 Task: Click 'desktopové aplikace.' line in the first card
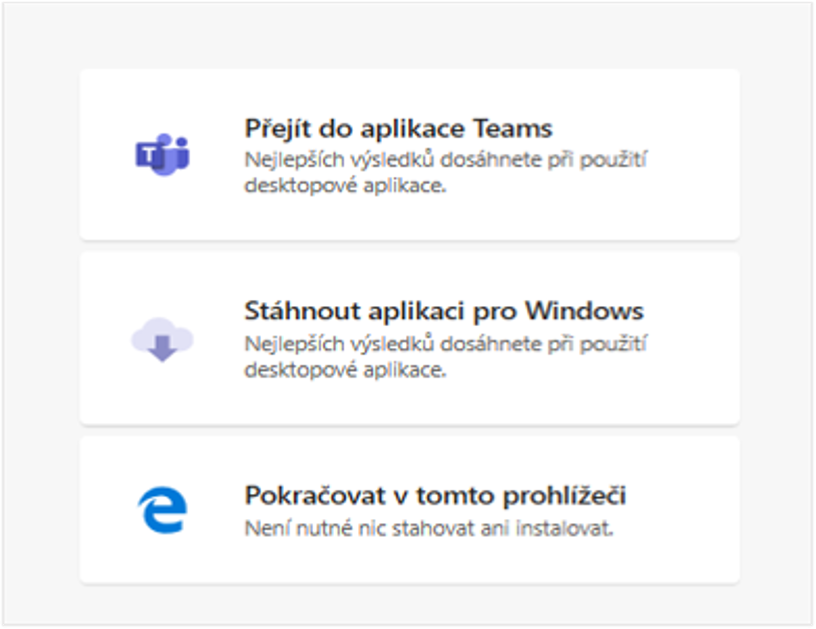pyautogui.click(x=346, y=185)
